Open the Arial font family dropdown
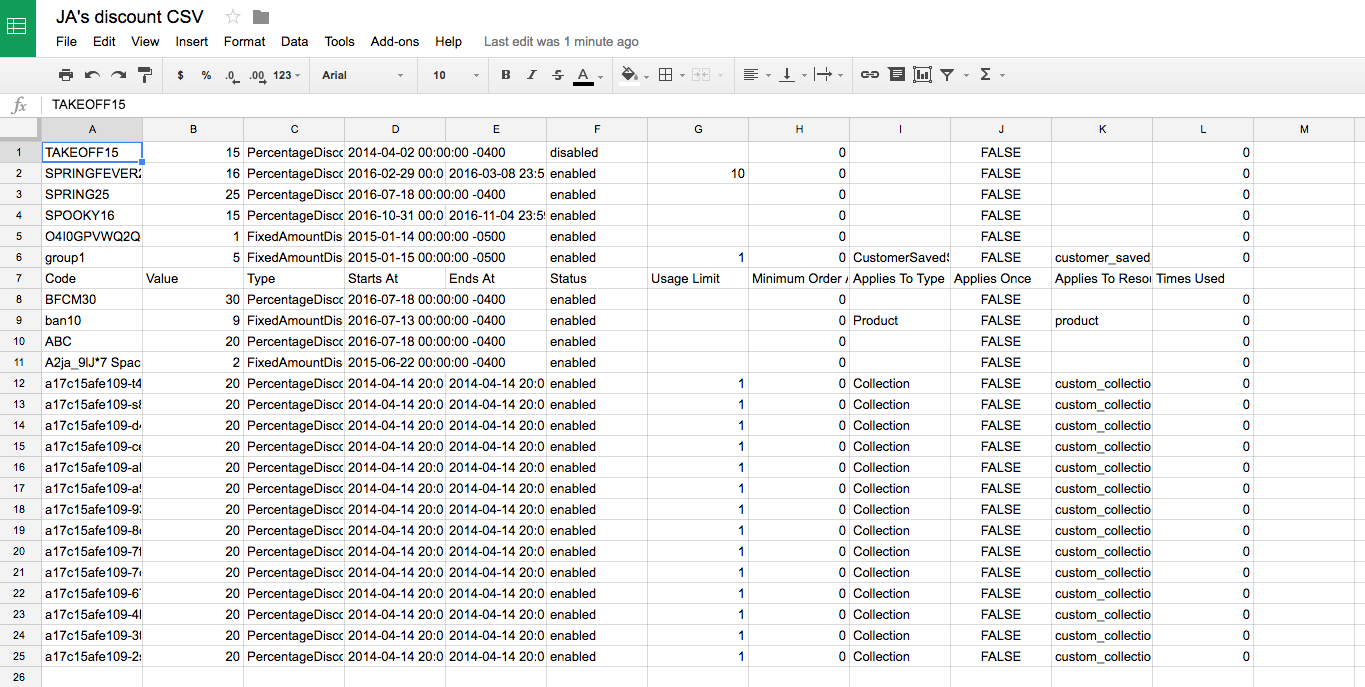The height and width of the screenshot is (687, 1365). point(362,75)
